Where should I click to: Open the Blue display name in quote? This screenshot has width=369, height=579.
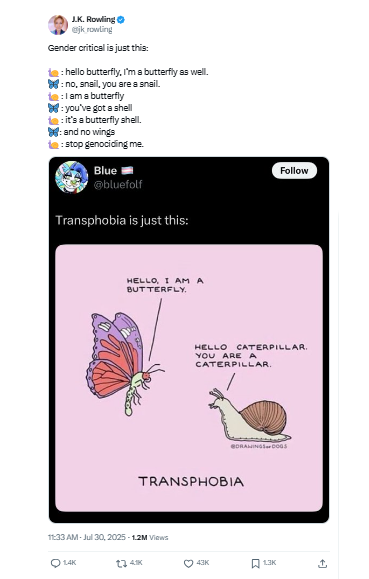tap(105, 171)
